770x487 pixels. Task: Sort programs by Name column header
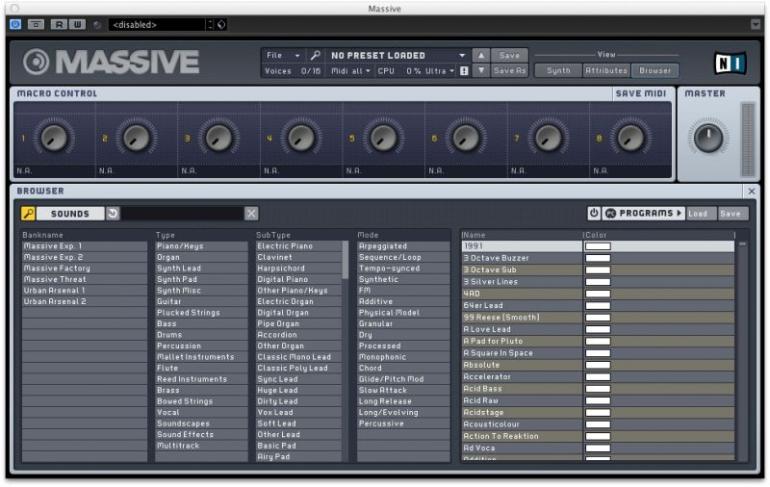click(x=521, y=235)
